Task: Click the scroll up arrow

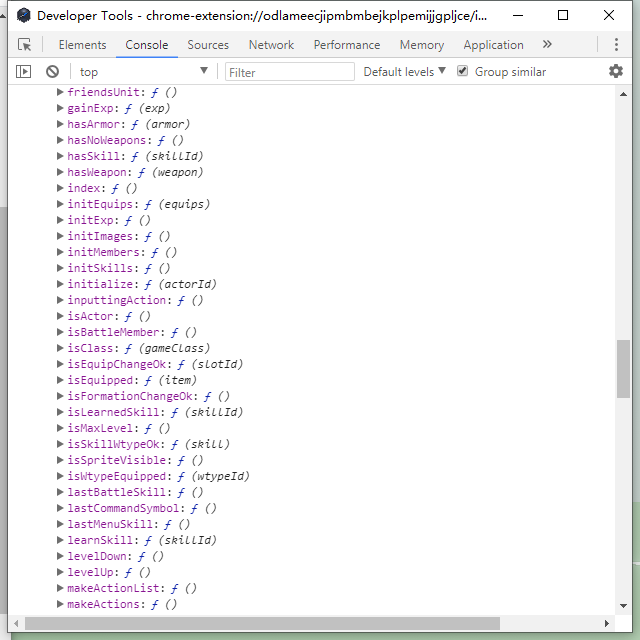Action: [623, 94]
